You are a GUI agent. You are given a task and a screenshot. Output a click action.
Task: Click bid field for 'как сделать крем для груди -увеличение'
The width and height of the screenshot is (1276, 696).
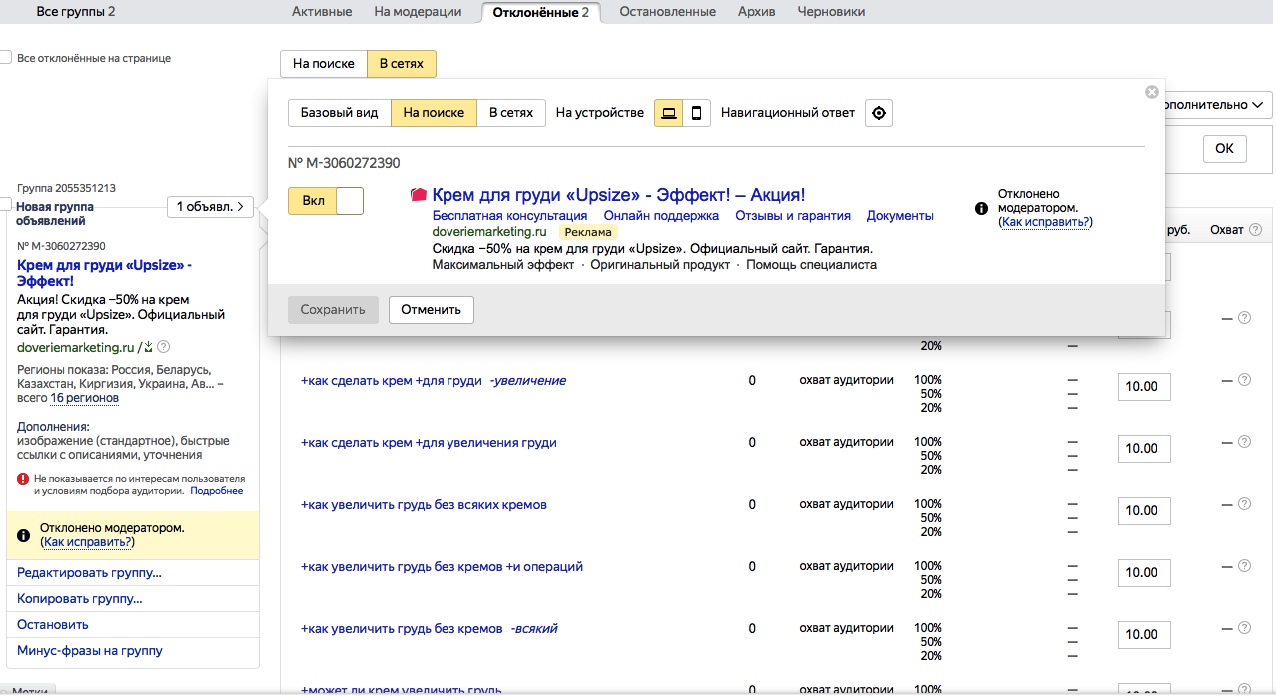[1144, 387]
